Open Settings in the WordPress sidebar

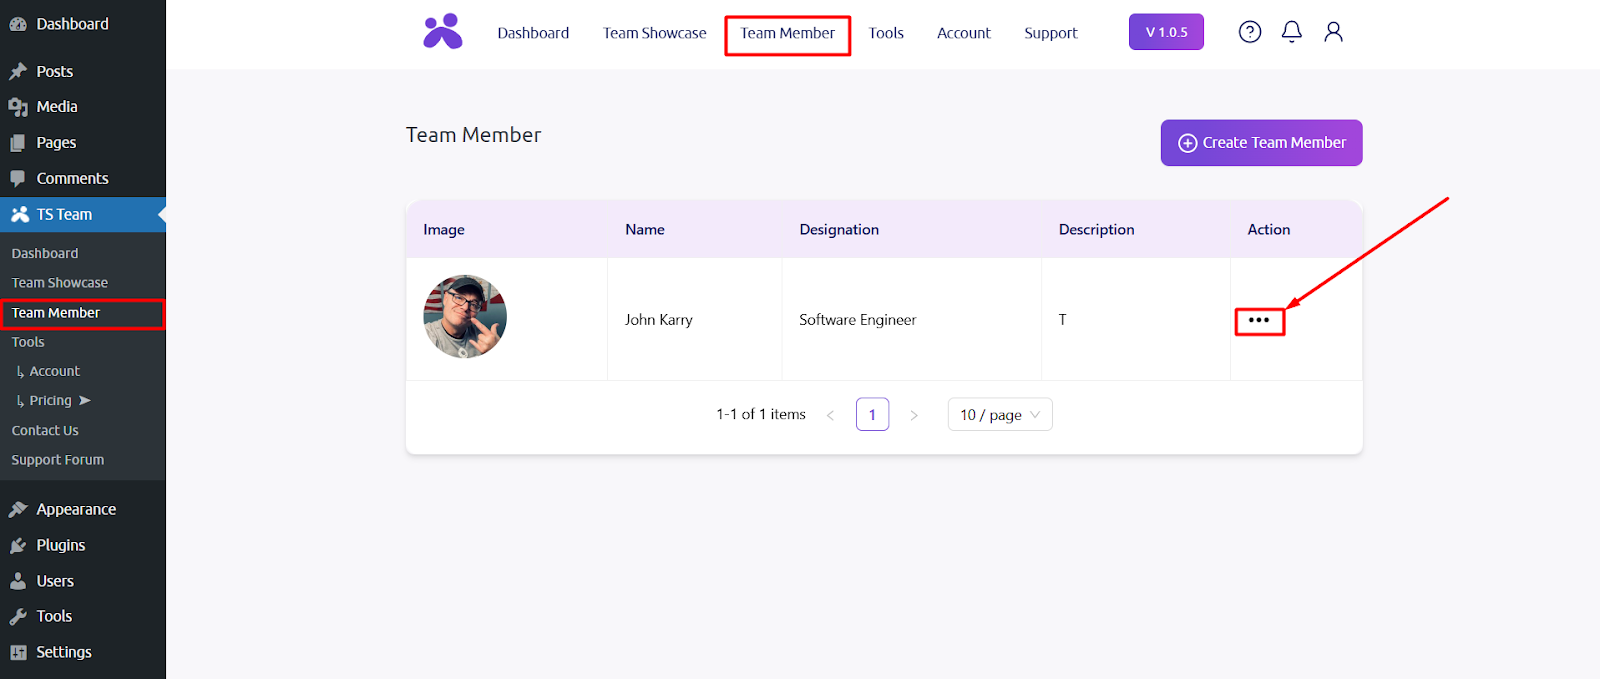click(63, 652)
